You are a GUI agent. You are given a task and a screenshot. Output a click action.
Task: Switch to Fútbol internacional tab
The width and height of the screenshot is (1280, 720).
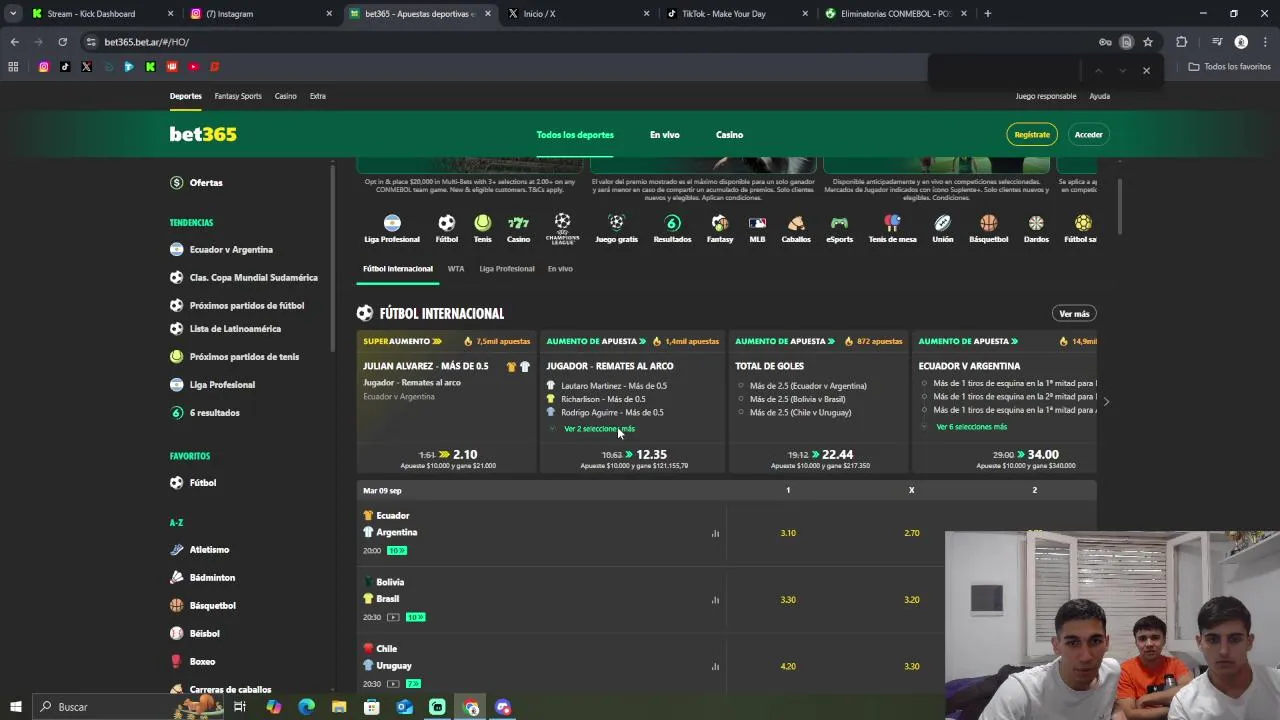click(x=398, y=269)
